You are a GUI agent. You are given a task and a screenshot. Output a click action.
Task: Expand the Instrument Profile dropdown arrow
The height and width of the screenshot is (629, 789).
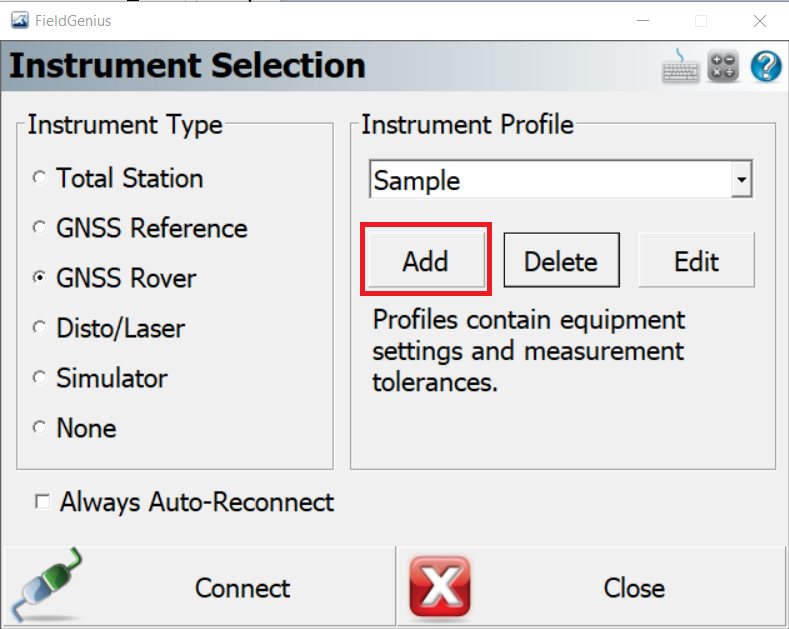741,180
